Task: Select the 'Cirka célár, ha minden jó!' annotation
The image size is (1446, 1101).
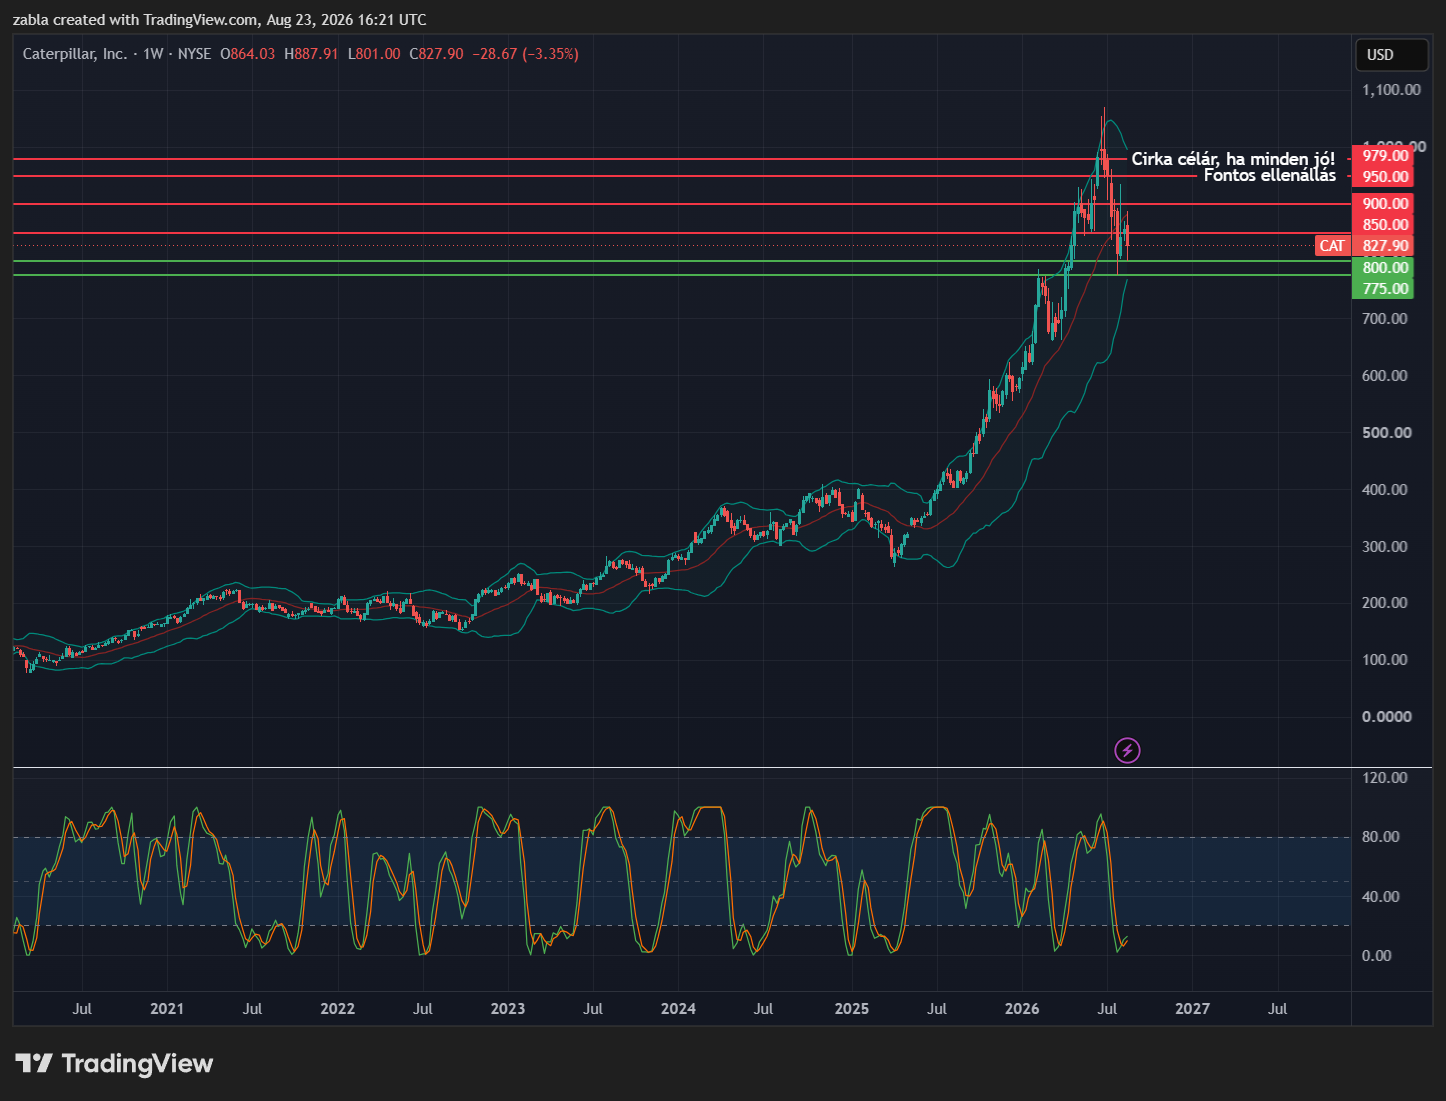Action: pos(1233,159)
